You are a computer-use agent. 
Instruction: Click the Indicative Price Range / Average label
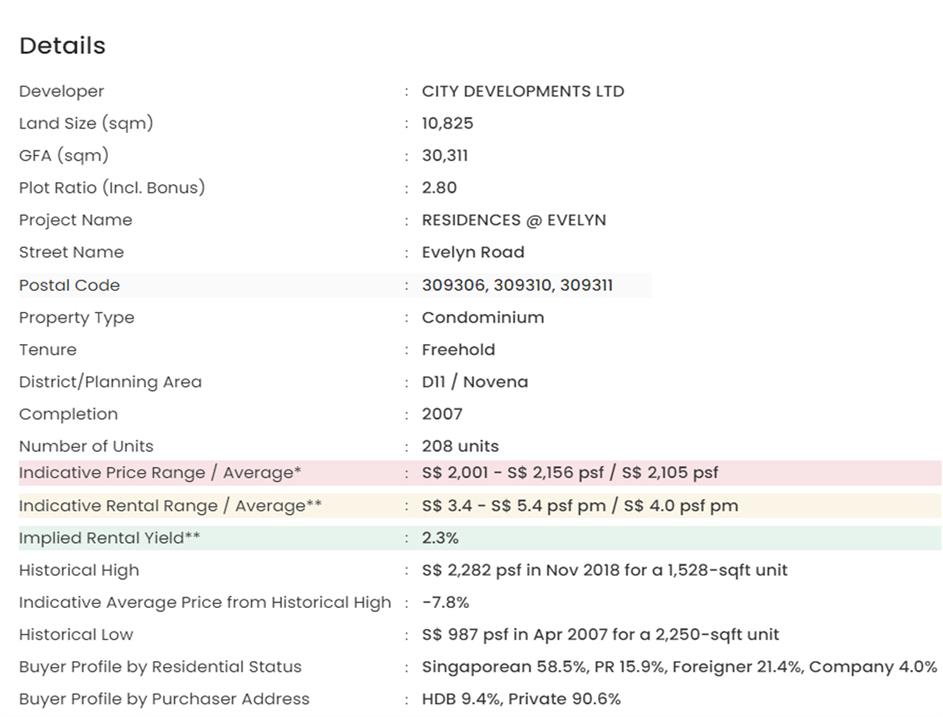[160, 473]
